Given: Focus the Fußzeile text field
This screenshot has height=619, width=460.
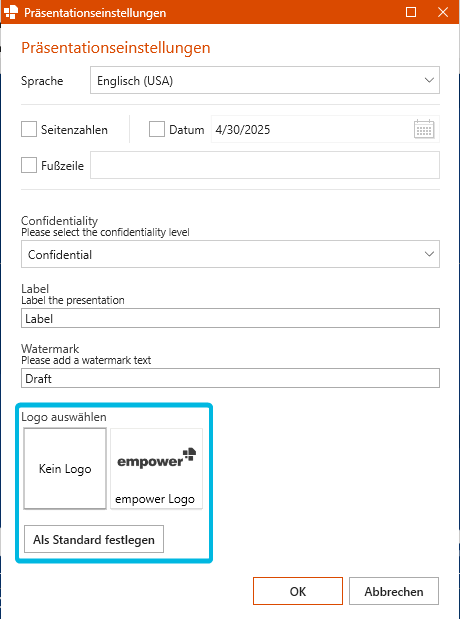Looking at the screenshot, I should (x=265, y=165).
